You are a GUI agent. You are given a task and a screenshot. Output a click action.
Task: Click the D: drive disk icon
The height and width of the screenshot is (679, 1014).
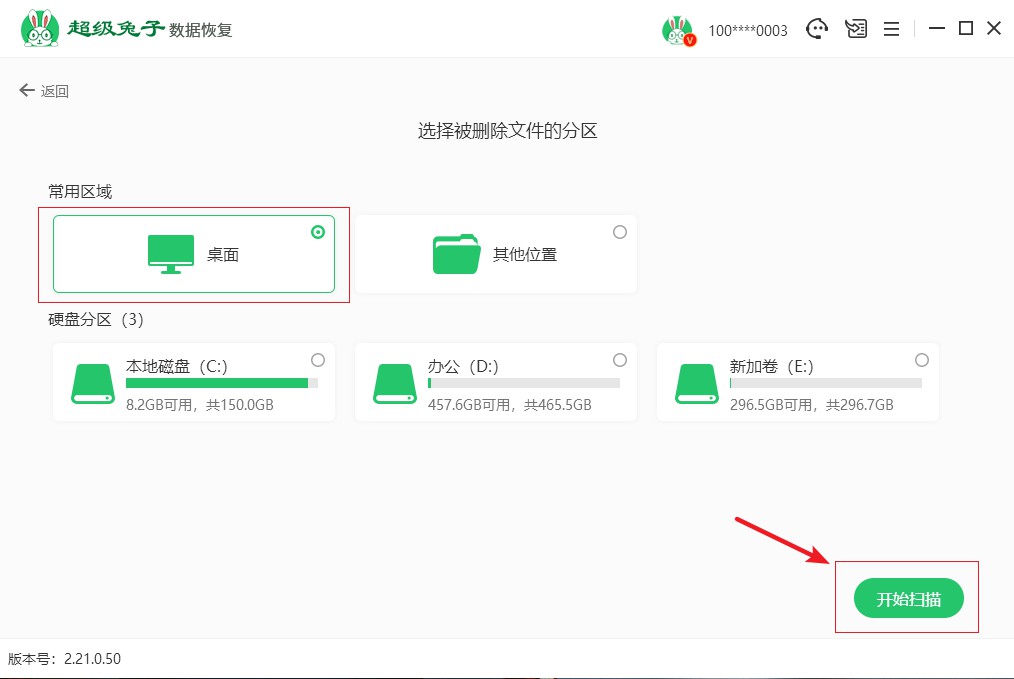[x=395, y=384]
